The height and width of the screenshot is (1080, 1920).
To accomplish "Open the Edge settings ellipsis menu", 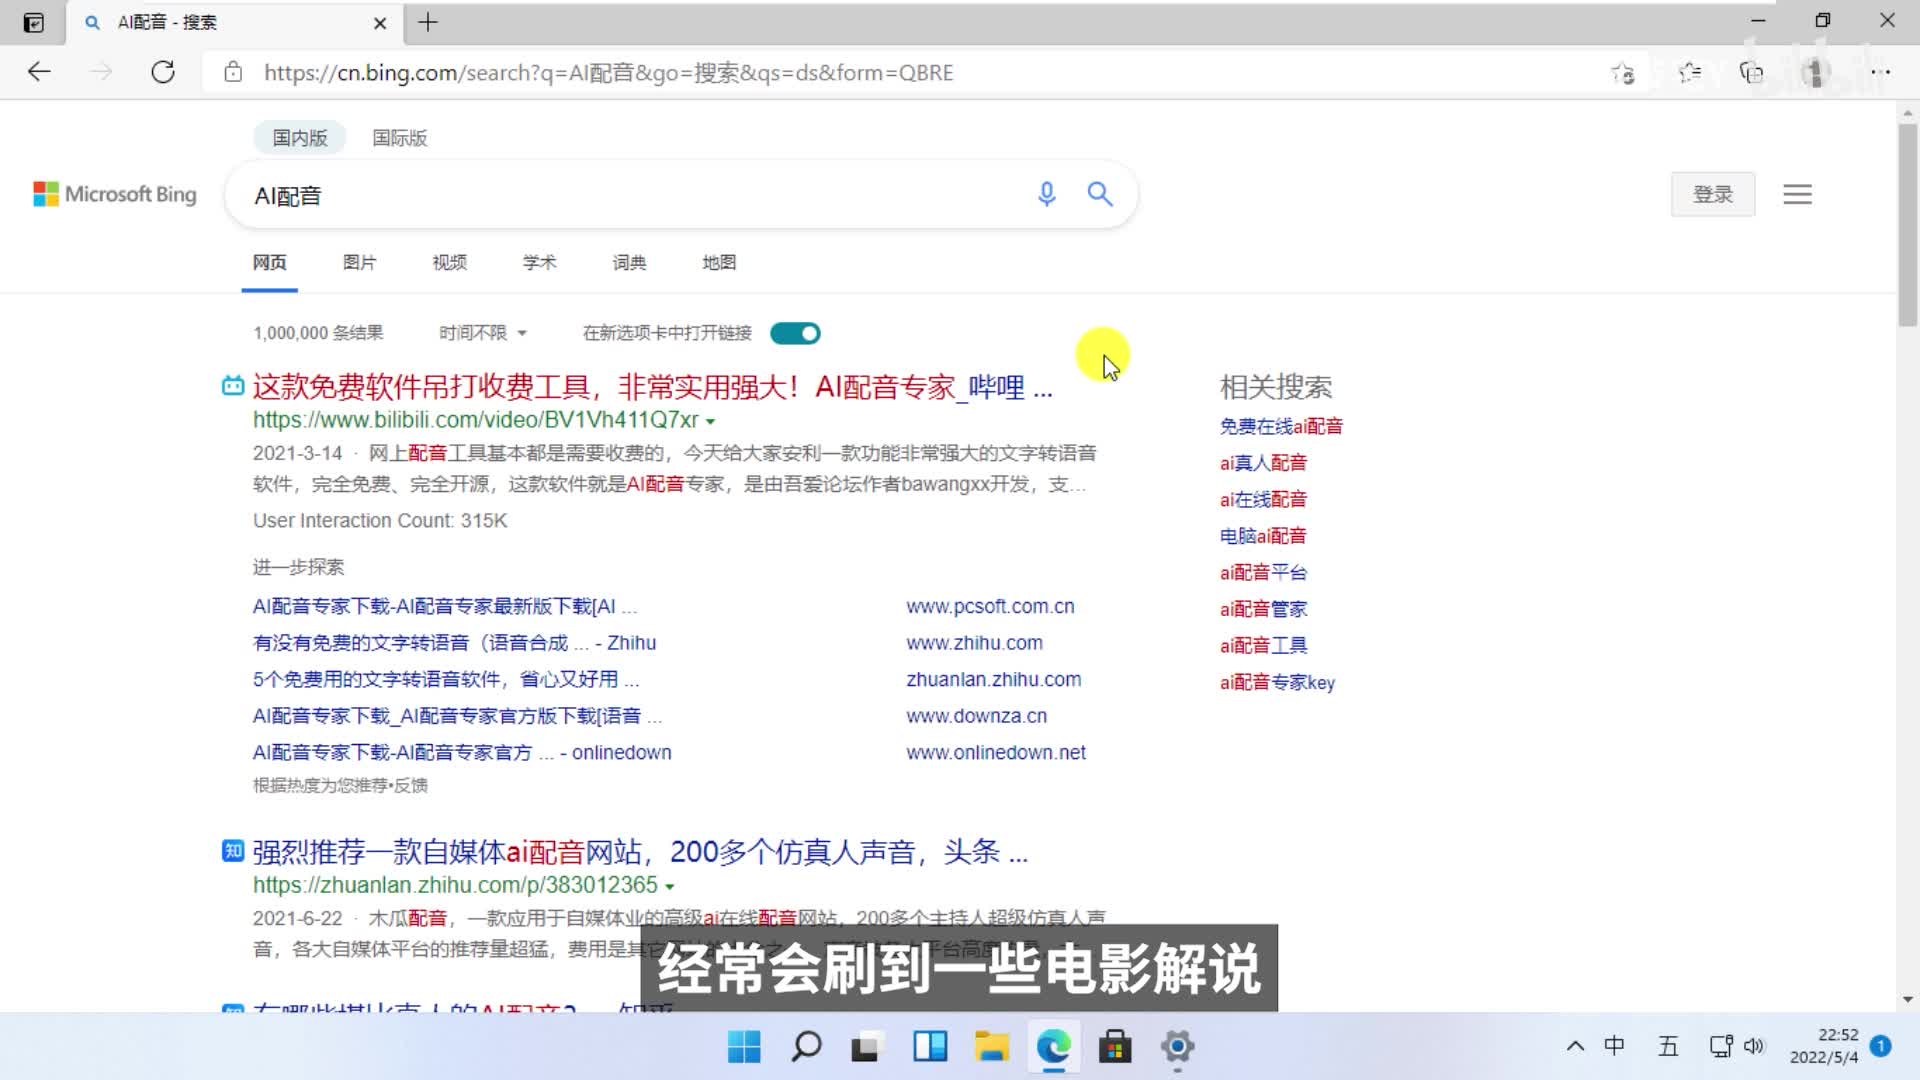I will point(1880,72).
